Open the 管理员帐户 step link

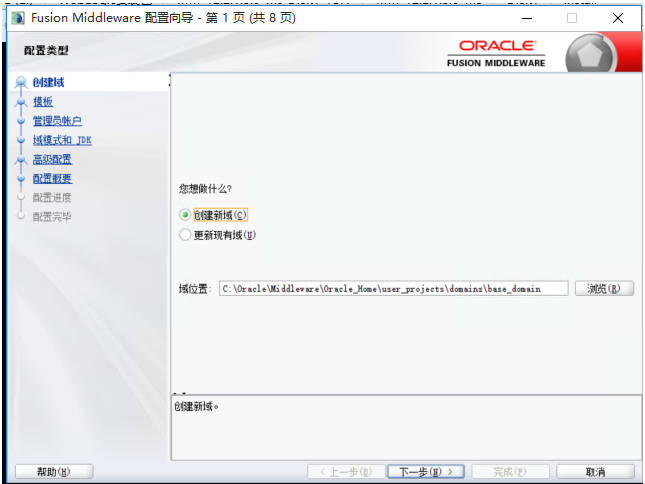pos(57,121)
